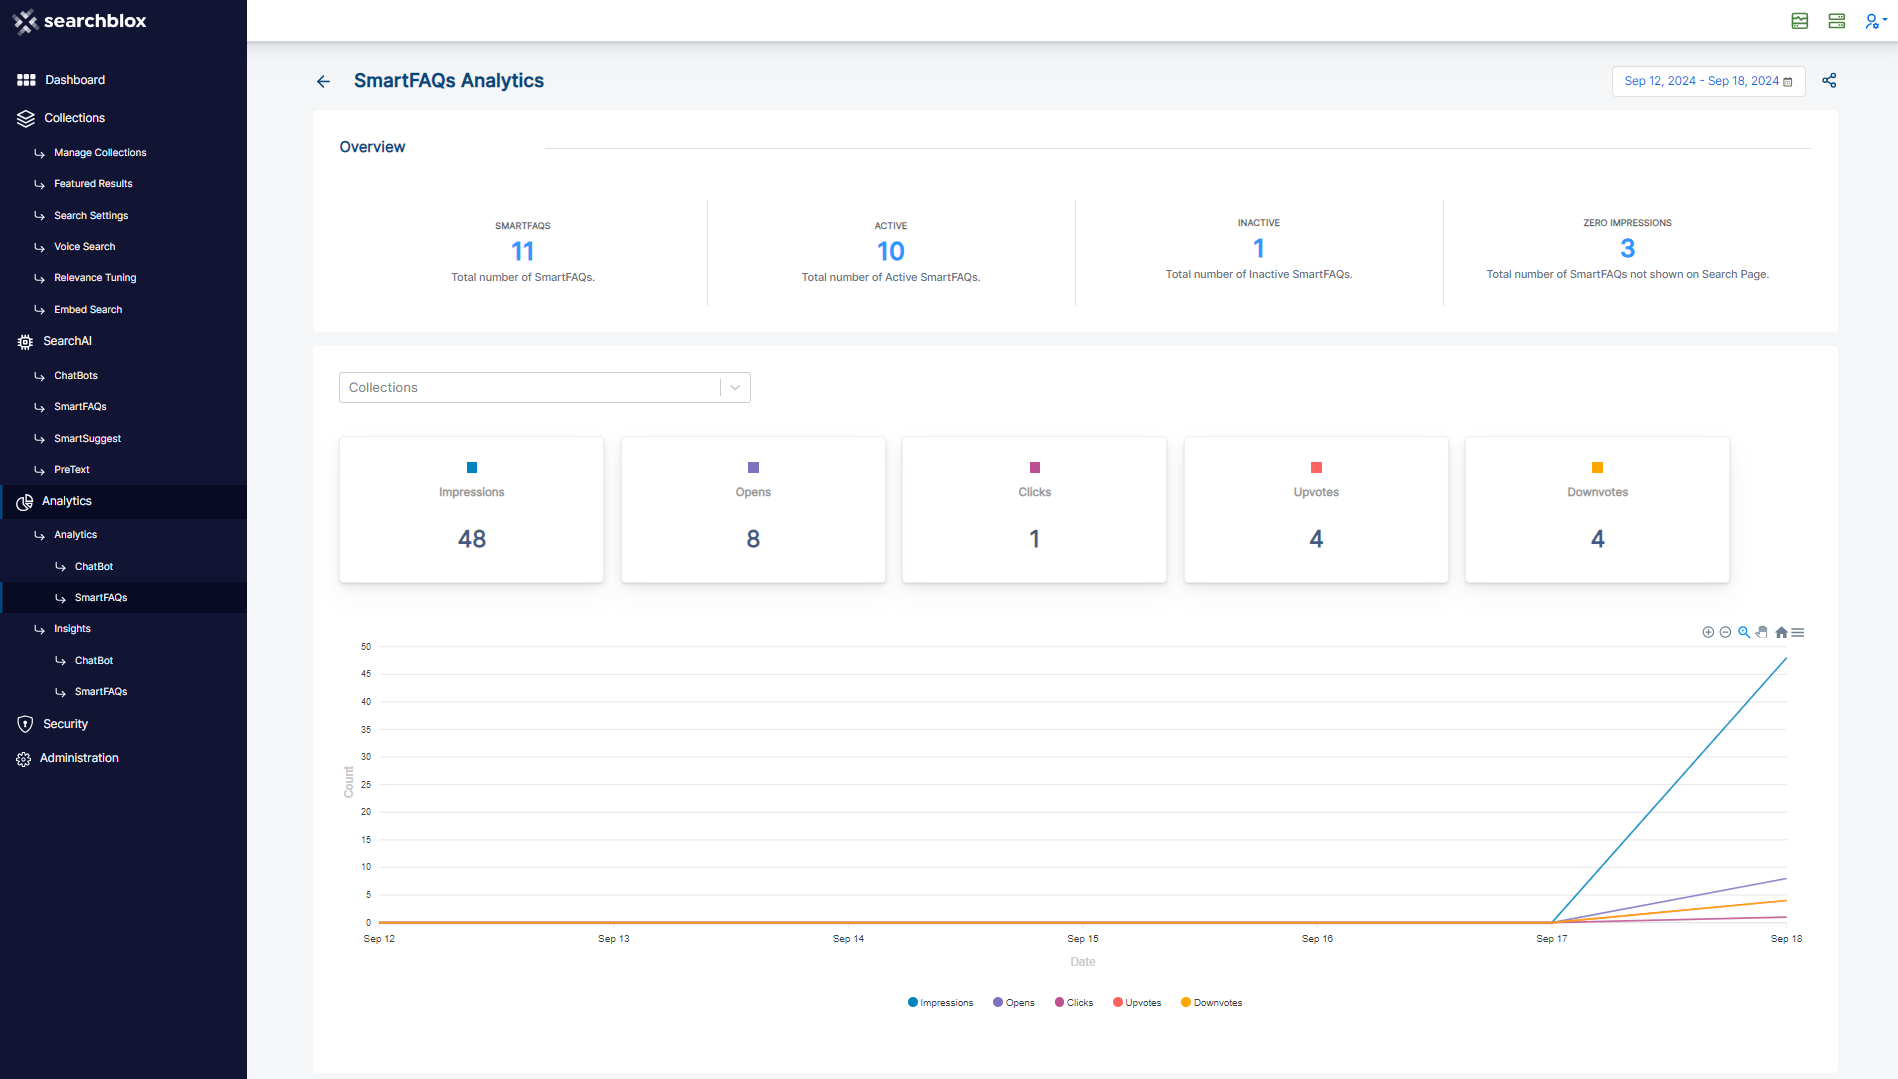Open Relevance Tuning in the sidebar
The width and height of the screenshot is (1898, 1079).
pyautogui.click(x=95, y=278)
